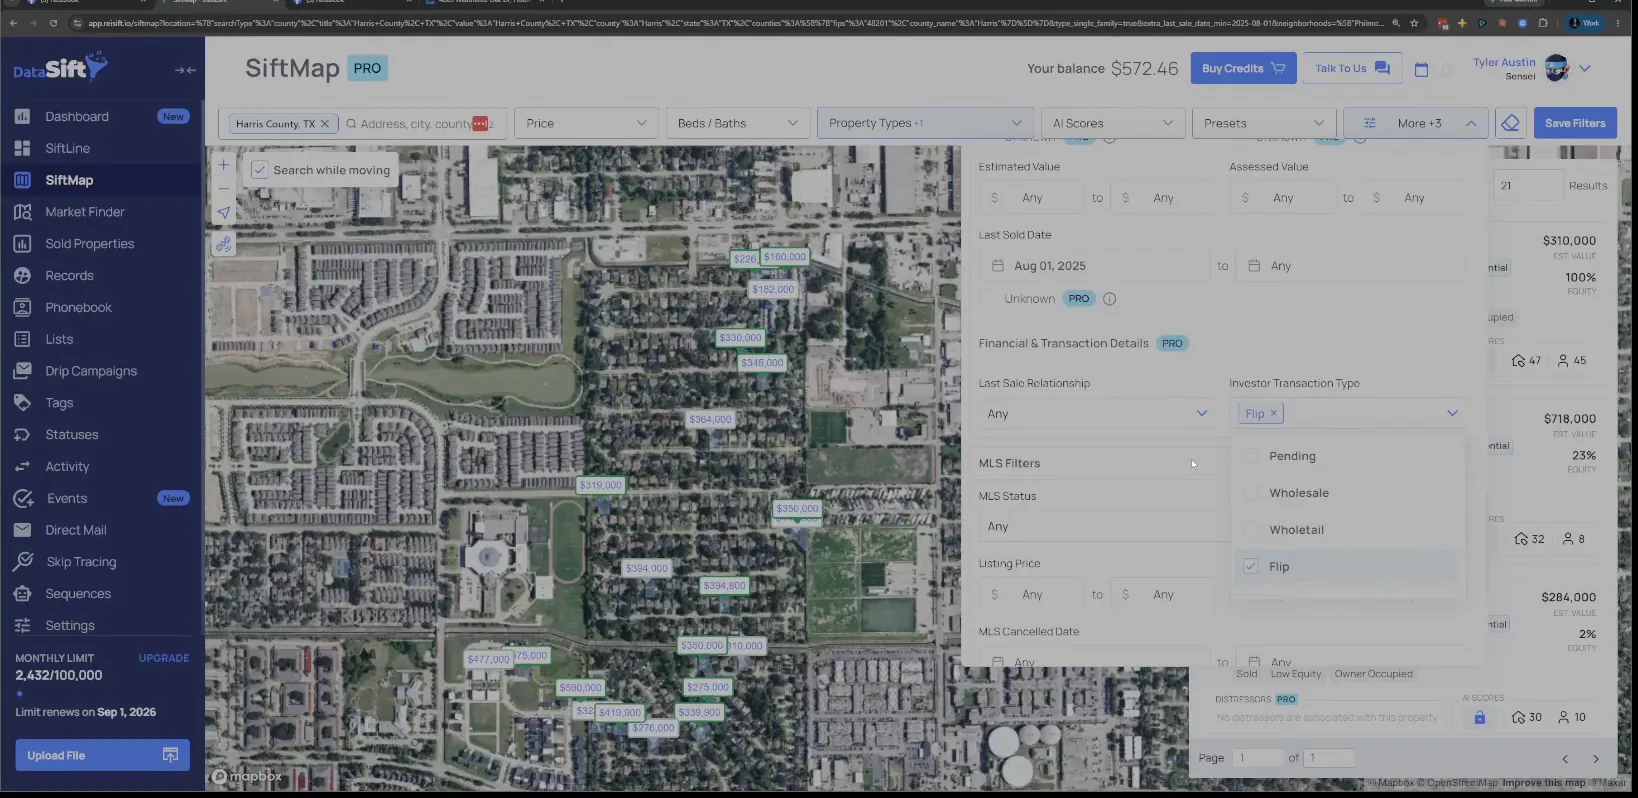Click the Drip Campaigns mail icon
This screenshot has width=1638, height=798.
(22, 371)
